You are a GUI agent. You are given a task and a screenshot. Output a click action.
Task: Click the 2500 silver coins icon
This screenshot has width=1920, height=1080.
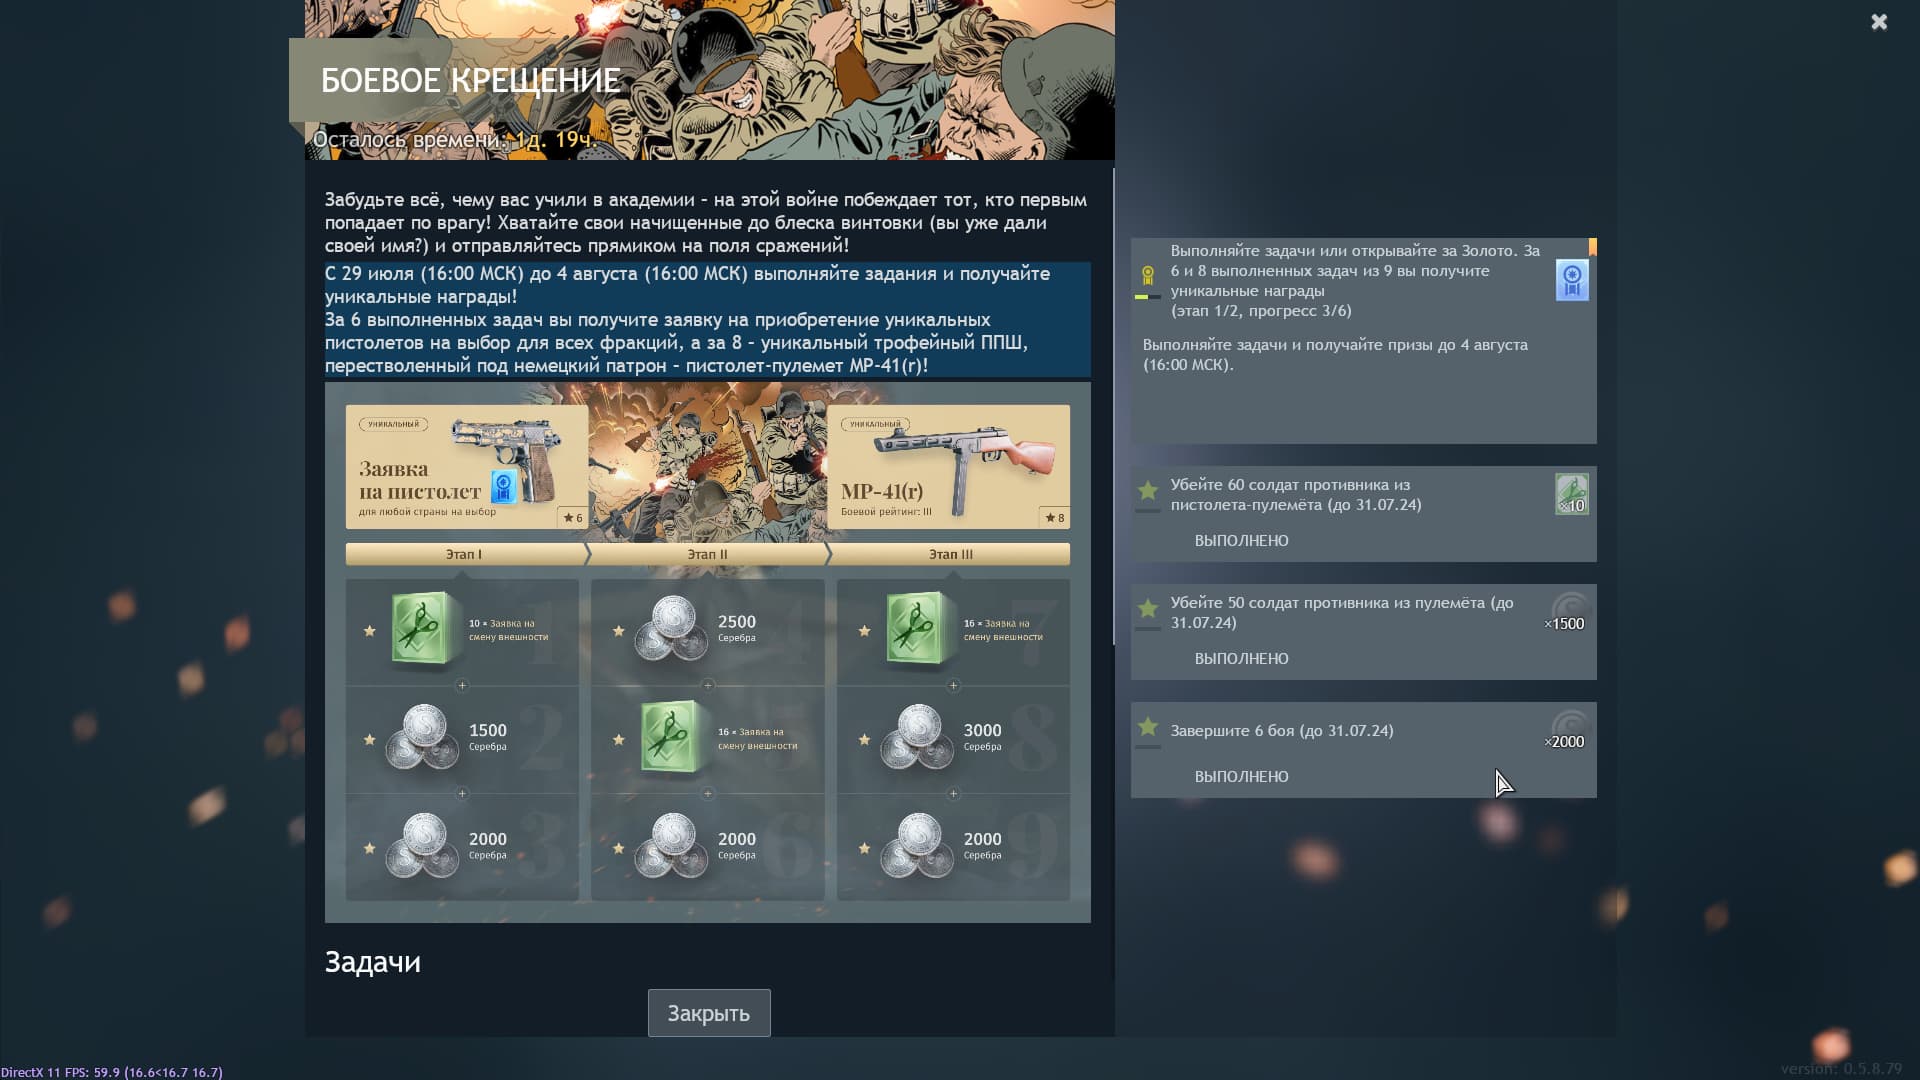pyautogui.click(x=671, y=630)
